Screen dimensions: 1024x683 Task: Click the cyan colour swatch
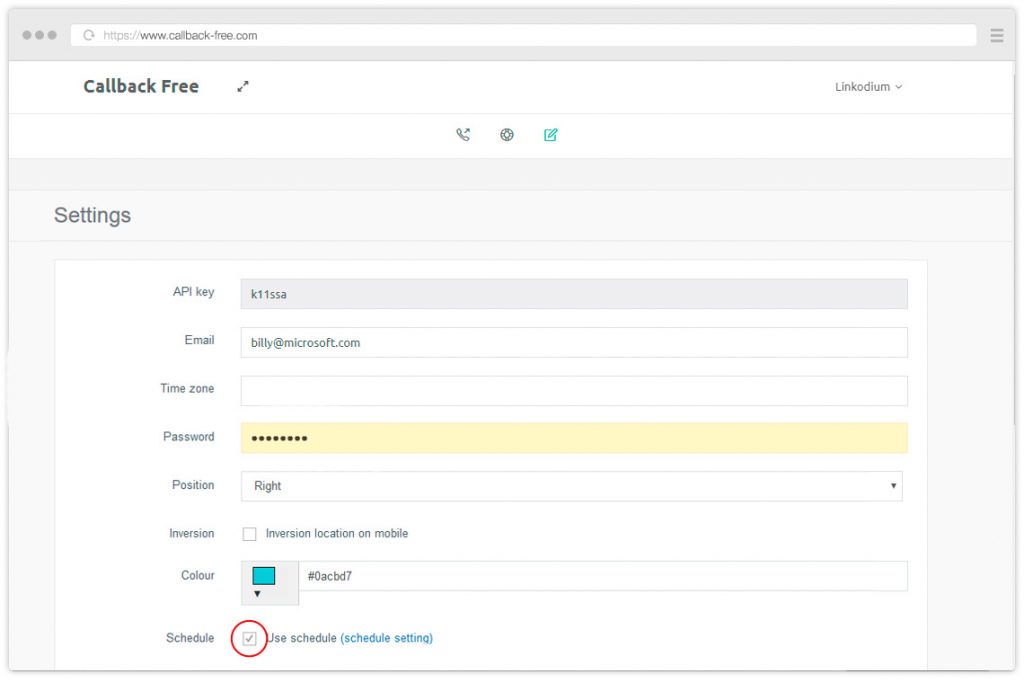coord(263,574)
